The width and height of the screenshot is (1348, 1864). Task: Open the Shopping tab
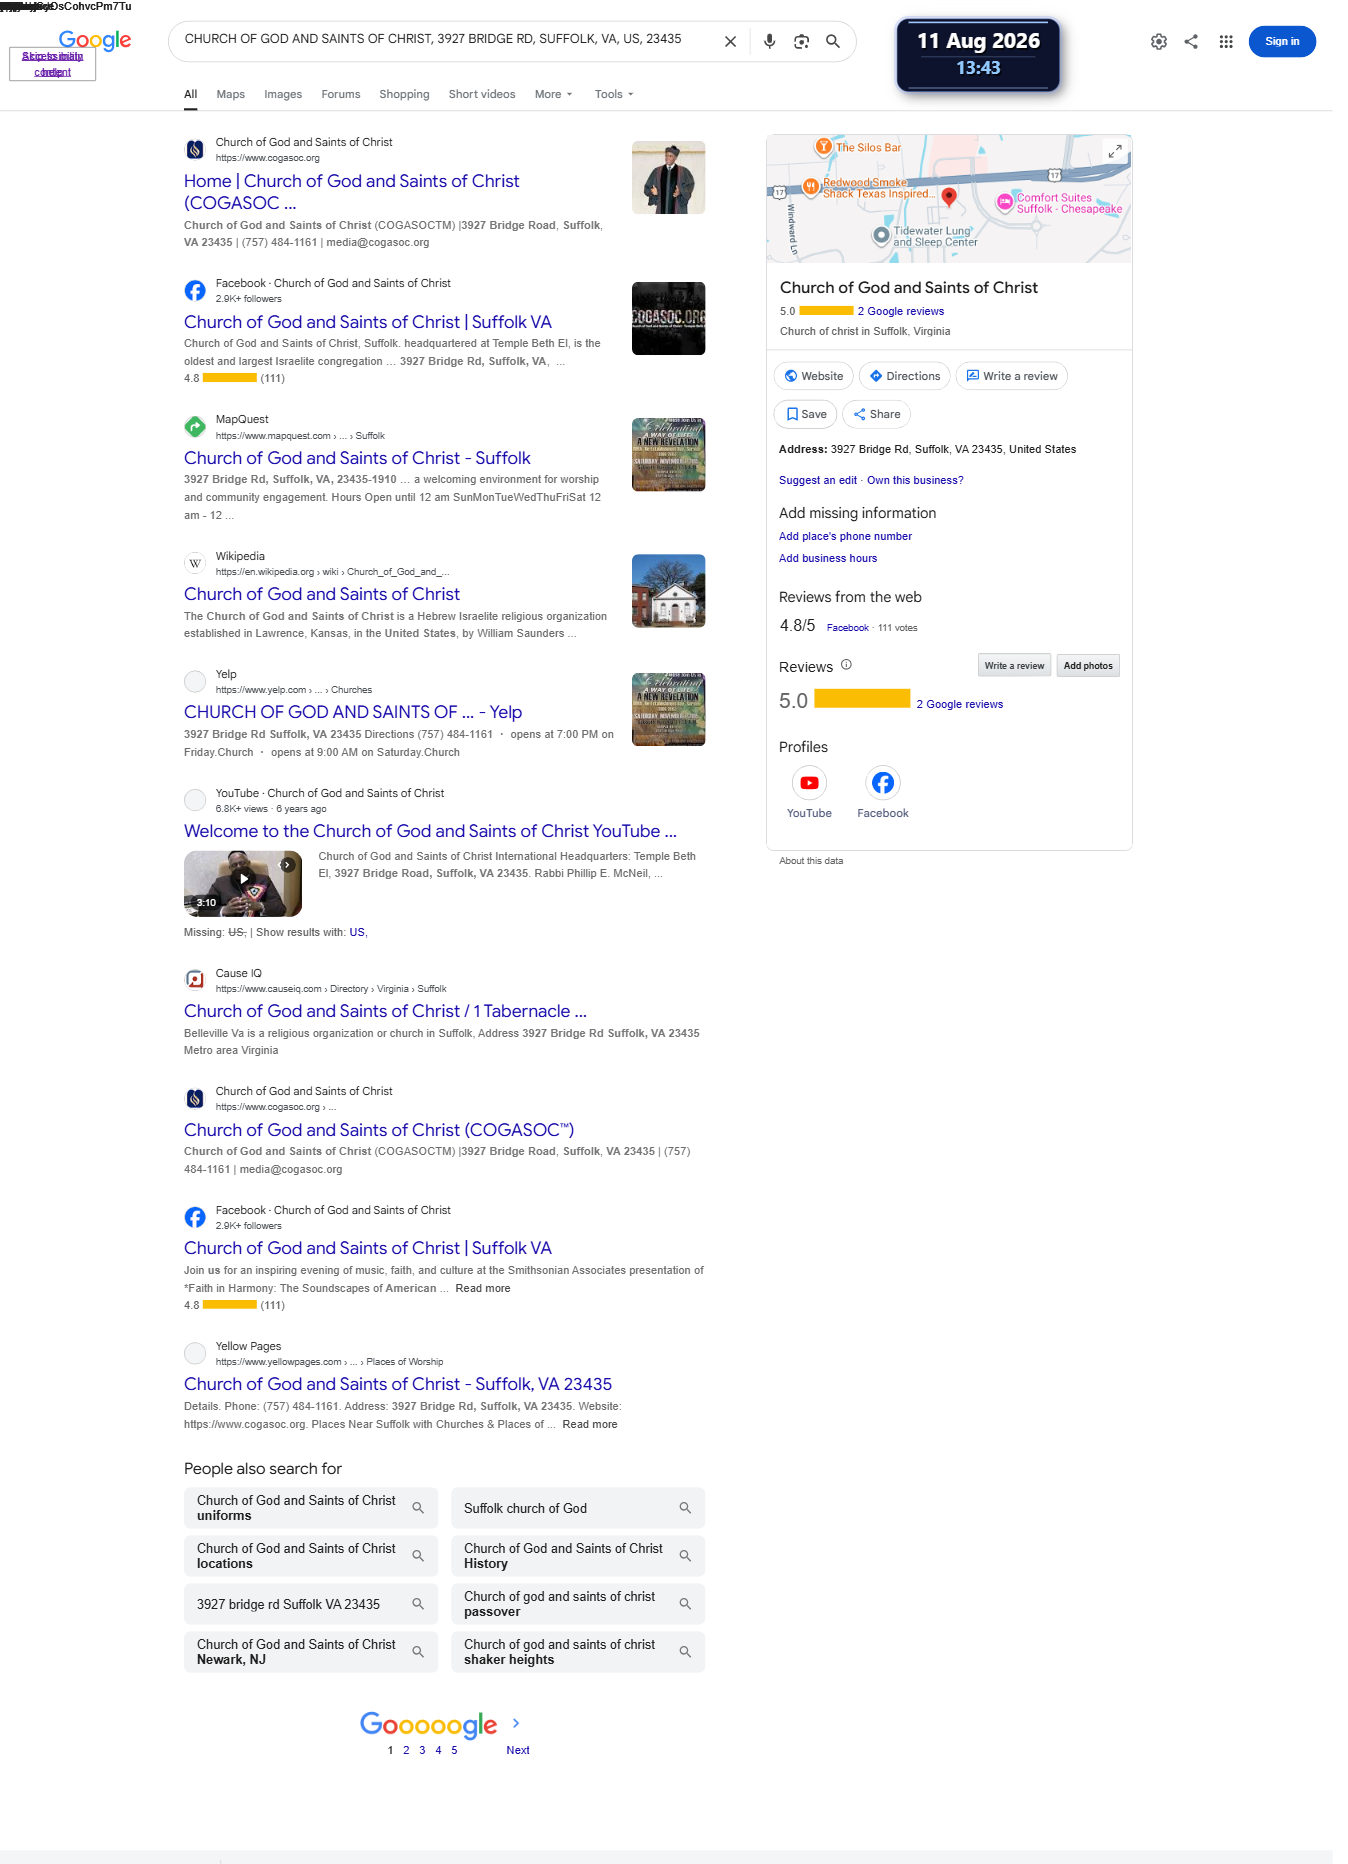404,95
